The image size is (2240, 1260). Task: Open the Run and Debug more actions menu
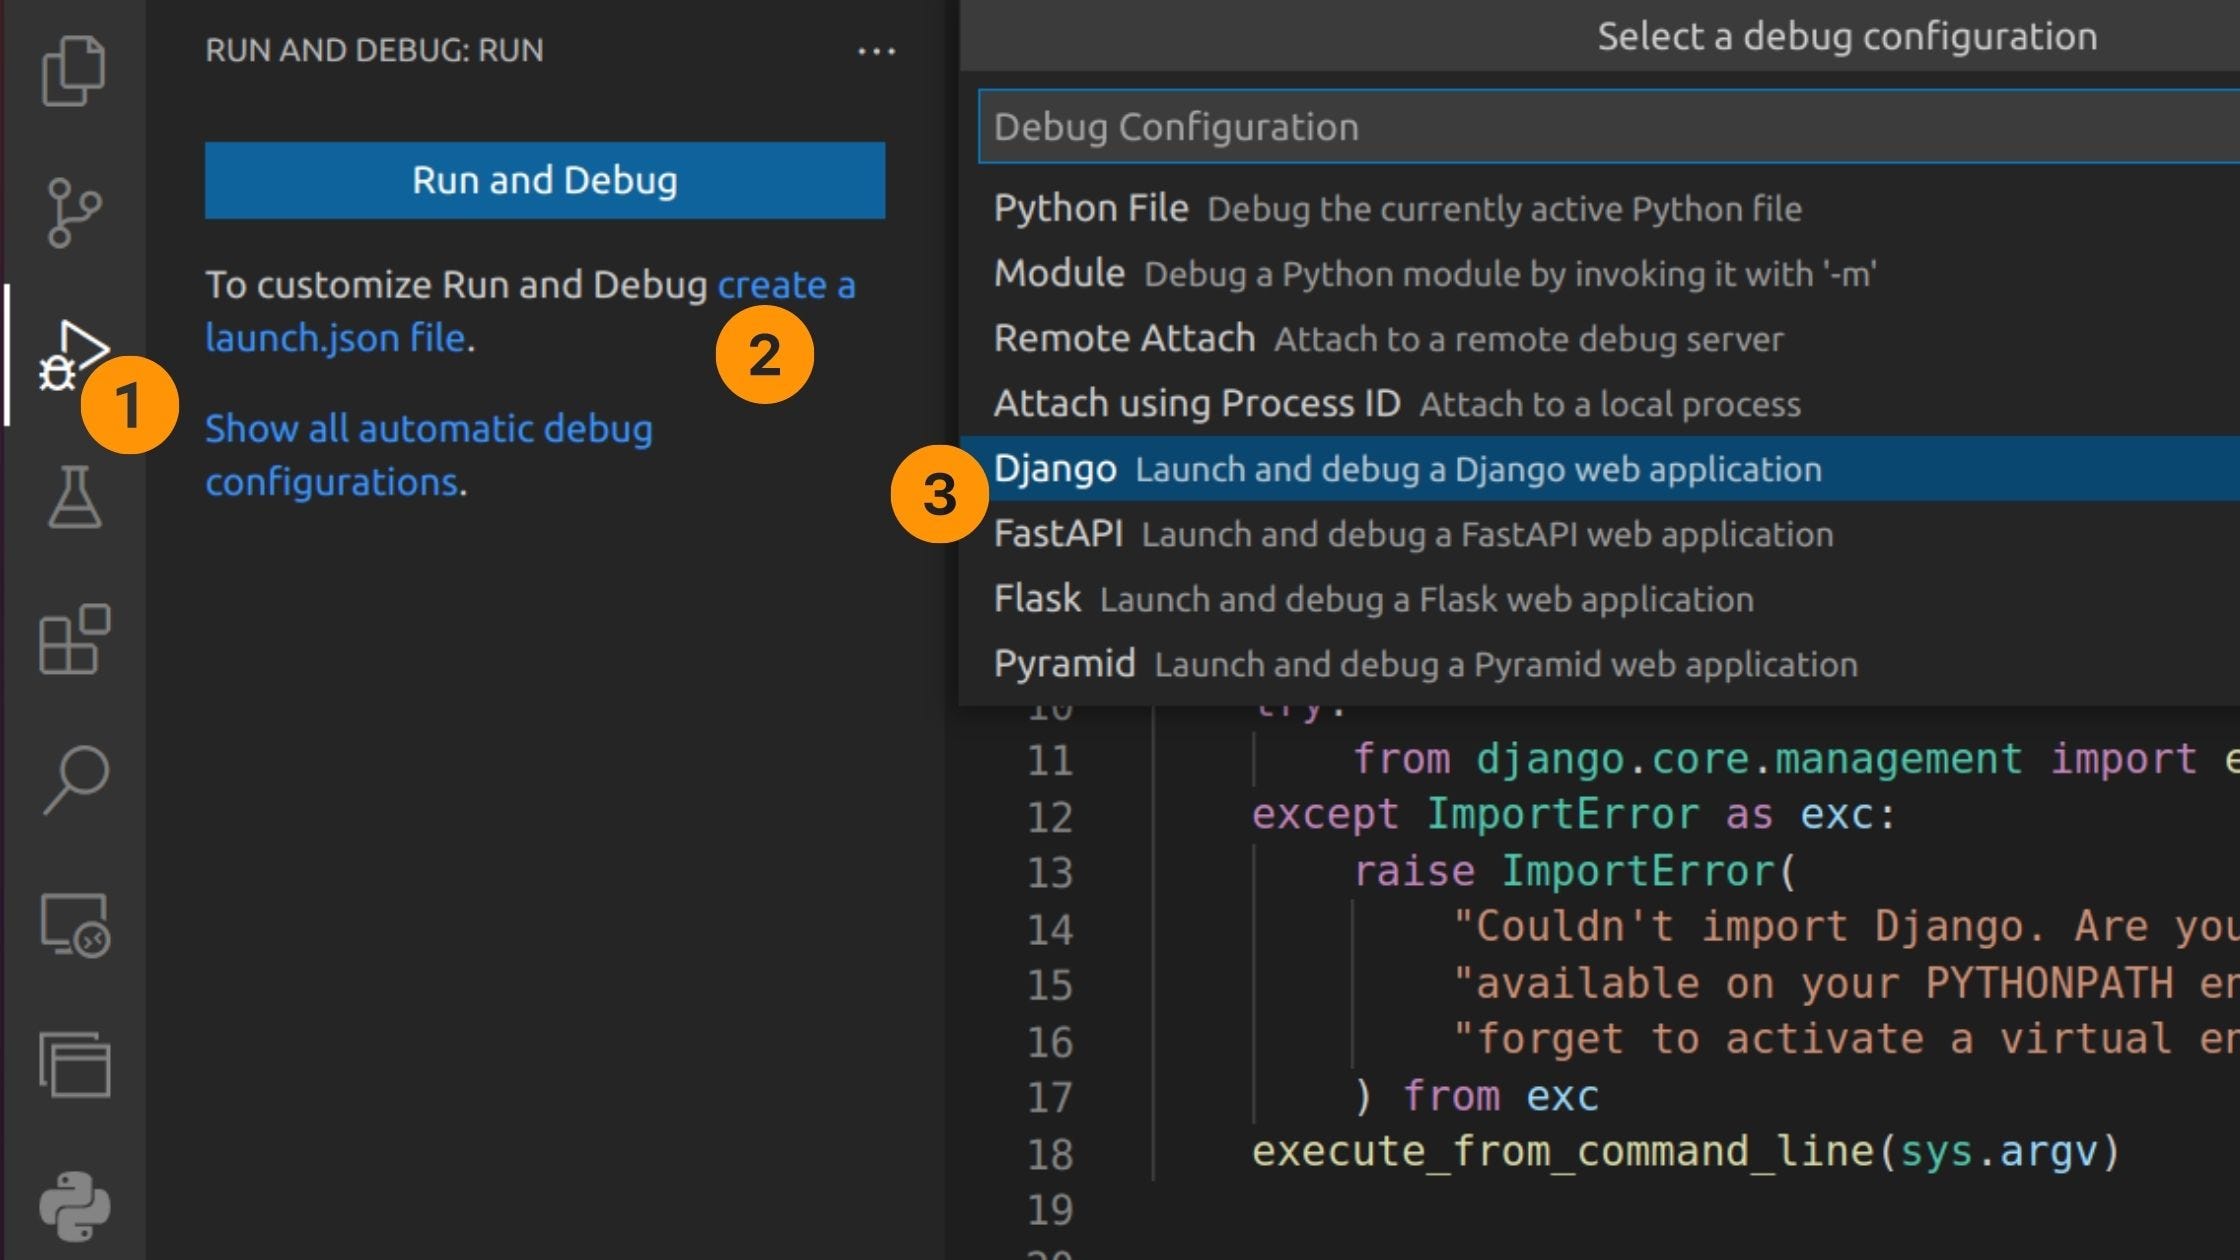point(876,51)
